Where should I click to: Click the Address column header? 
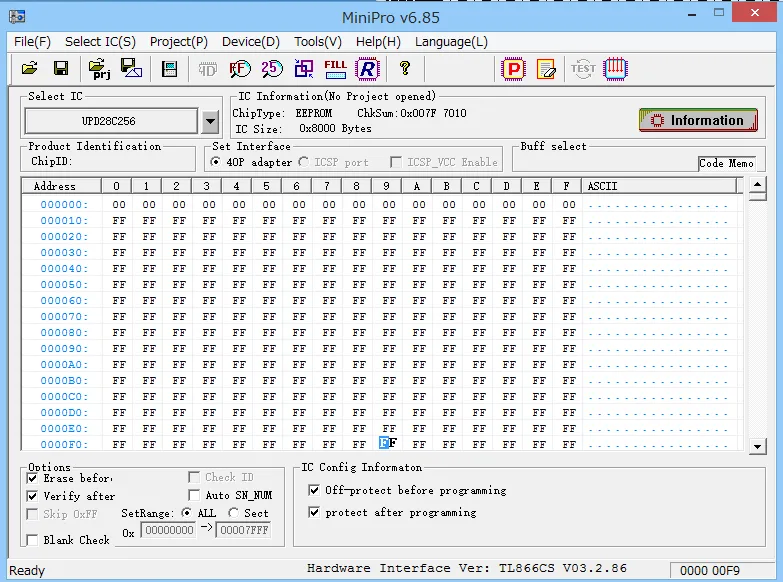point(61,186)
